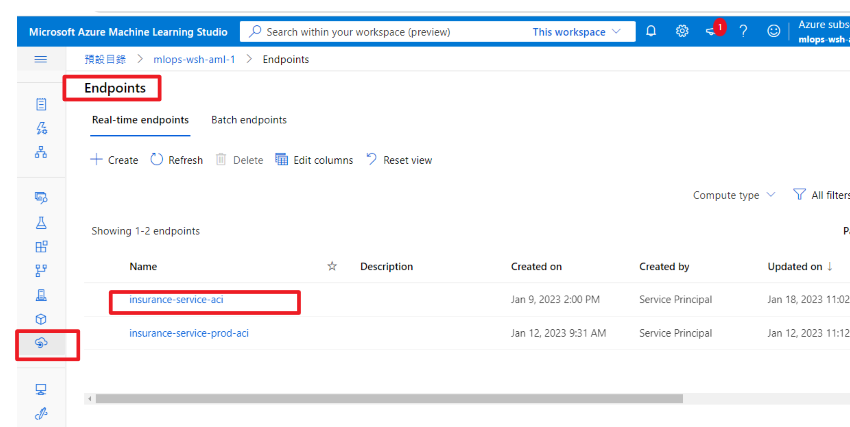Open Linked services icon in sidebar
The height and width of the screenshot is (427, 850).
click(x=41, y=414)
